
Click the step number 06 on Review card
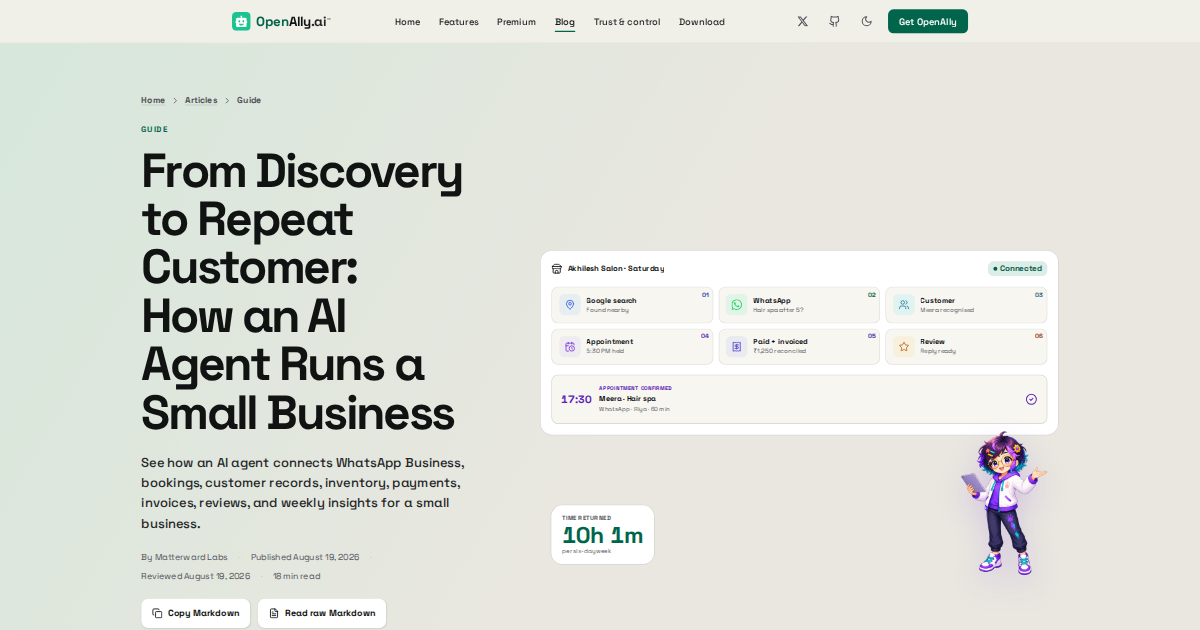point(1039,336)
